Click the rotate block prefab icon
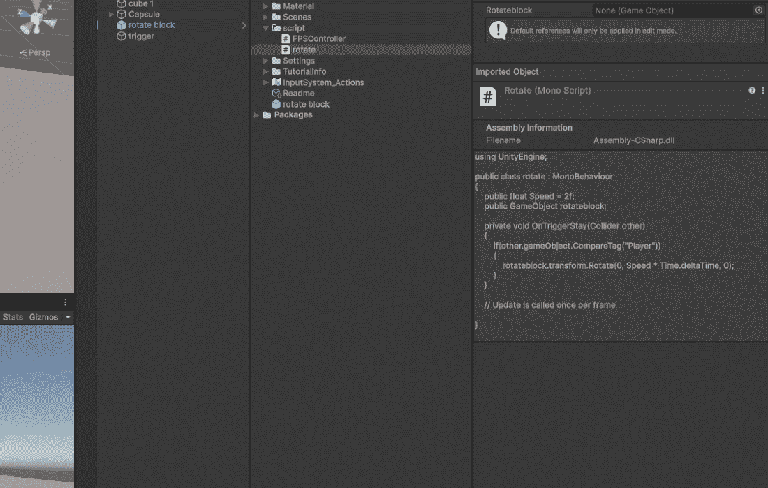 (x=121, y=25)
